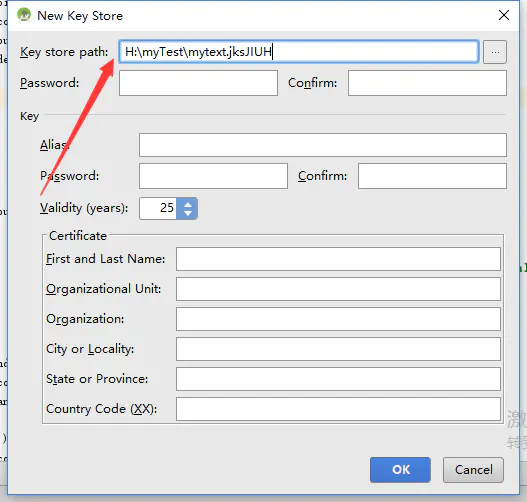Select the City or Locality field
This screenshot has height=502, width=527.
(338, 349)
